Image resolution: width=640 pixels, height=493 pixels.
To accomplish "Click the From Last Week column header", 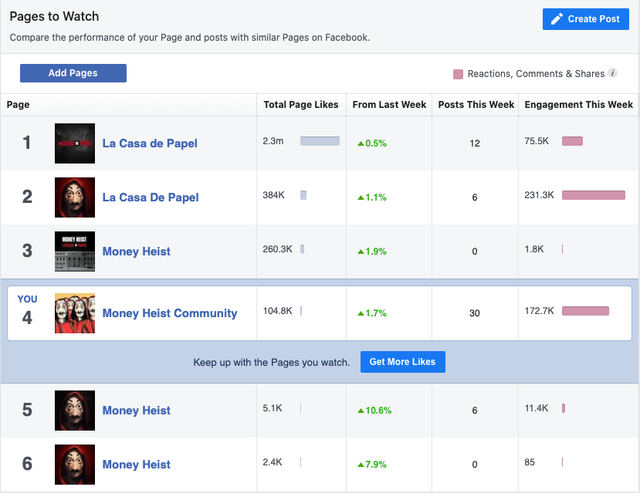I will click(x=389, y=105).
